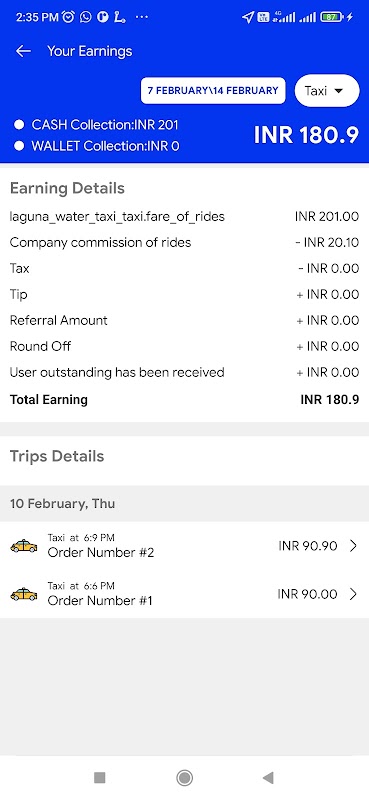Select the taxi icon for Order Number #1
Viewport: 369px width, 800px height.
[23, 594]
